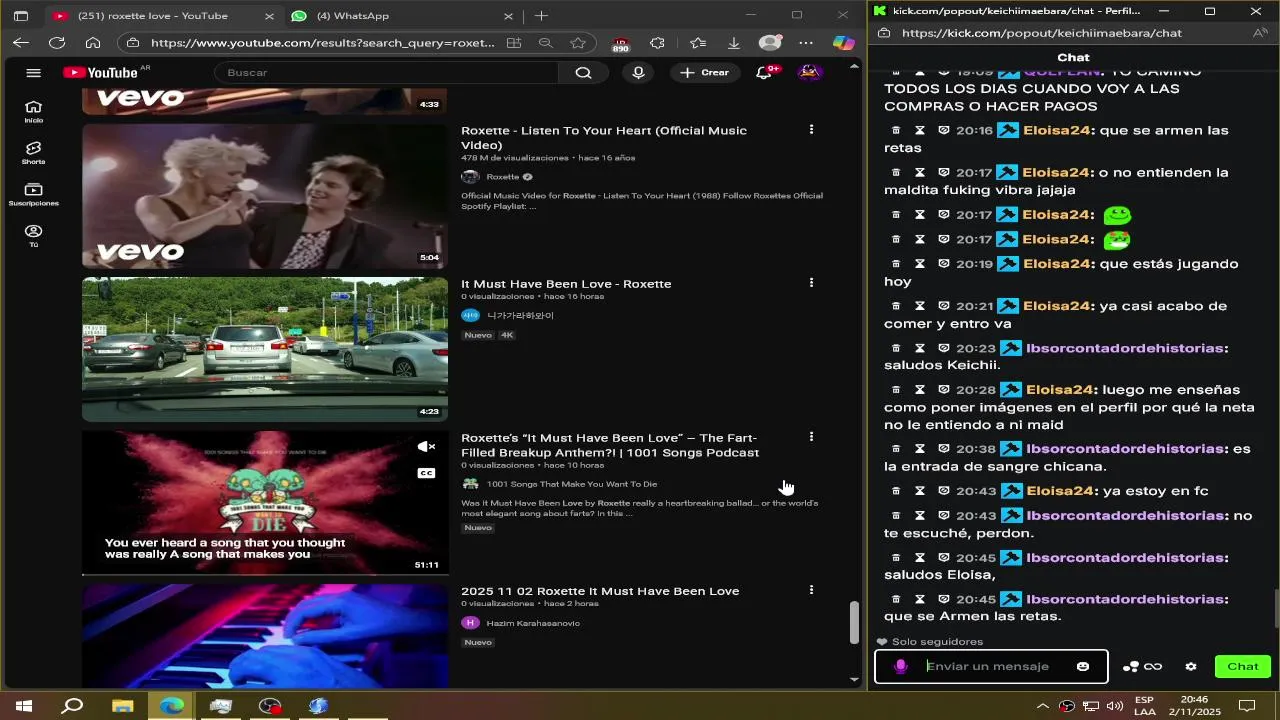Image resolution: width=1280 pixels, height=720 pixels.
Task: Click username Ibsorcontadordehistorias saying saludos Keichii
Action: pos(1125,348)
